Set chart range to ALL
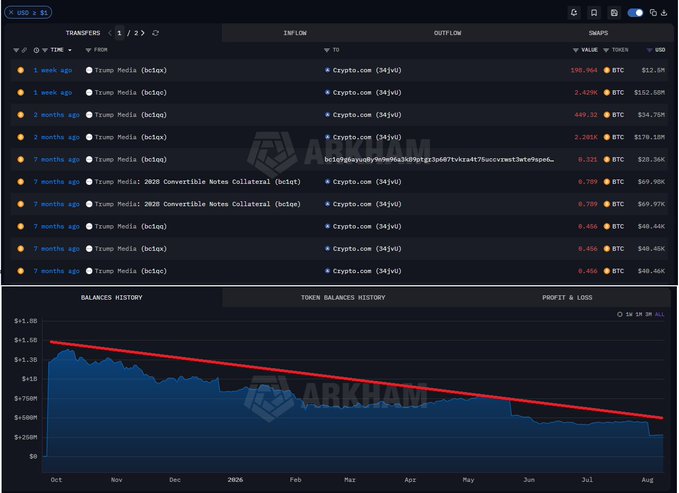The width and height of the screenshot is (679, 493). click(x=660, y=315)
